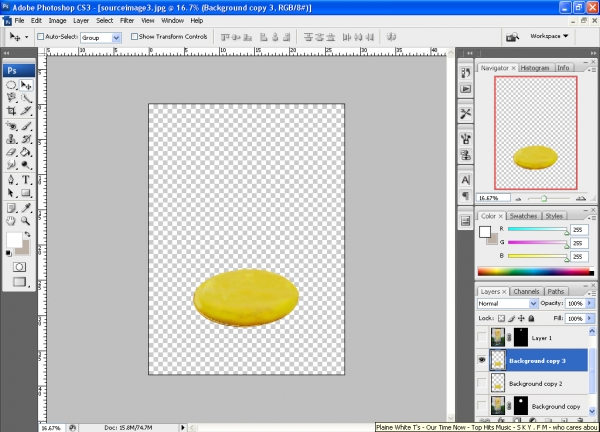The image size is (600, 432).
Task: Open the Fill slider arrow
Action: (x=590, y=318)
